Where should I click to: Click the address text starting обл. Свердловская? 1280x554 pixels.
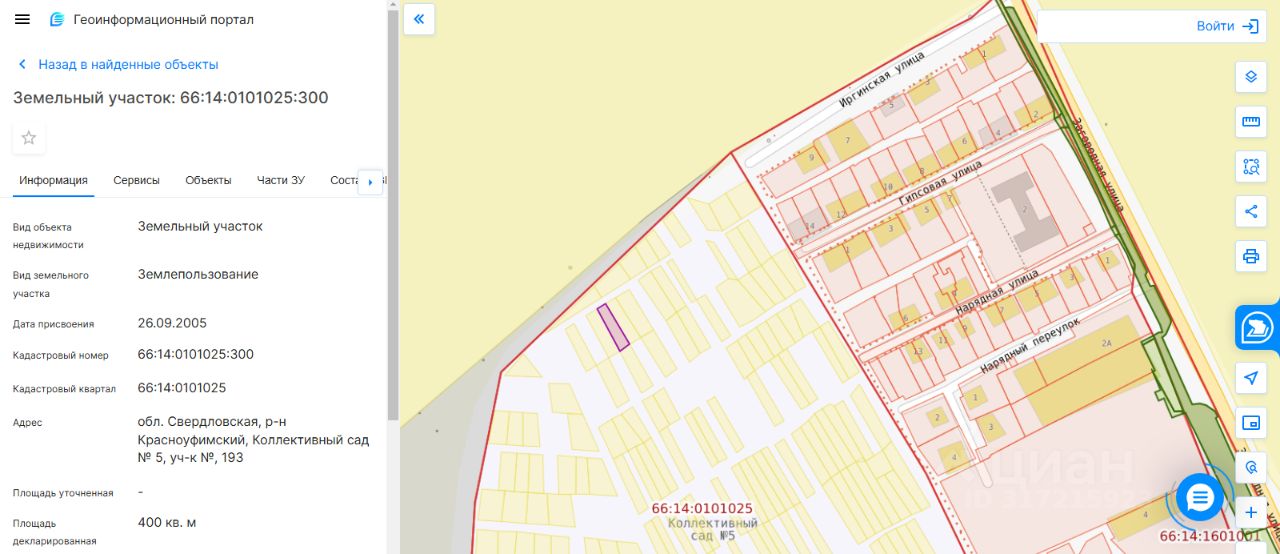click(253, 440)
